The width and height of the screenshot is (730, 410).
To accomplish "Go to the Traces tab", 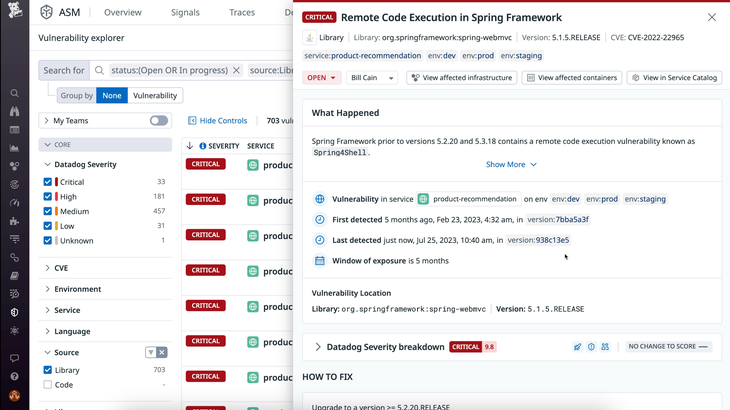I will pos(242,13).
